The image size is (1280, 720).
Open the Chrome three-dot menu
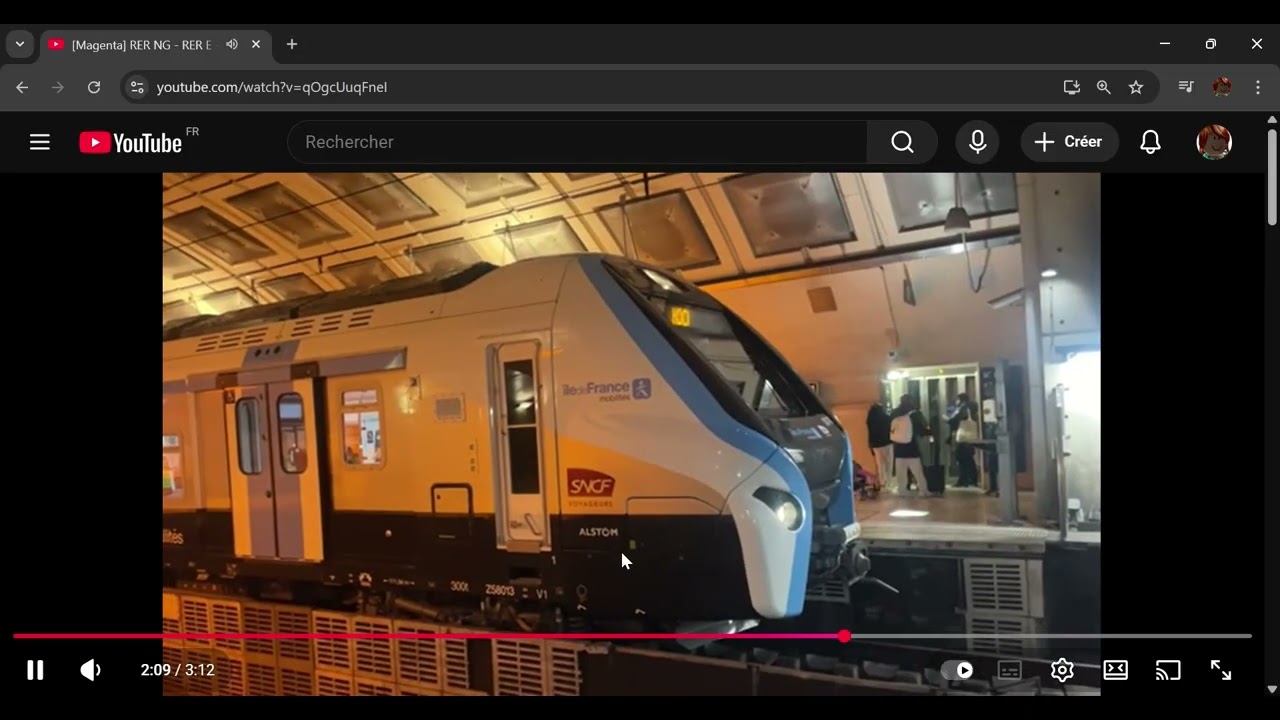point(1258,87)
